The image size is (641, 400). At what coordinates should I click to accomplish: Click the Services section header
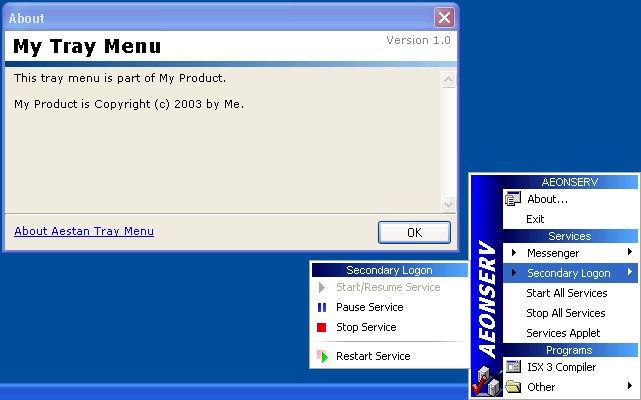[x=570, y=236]
